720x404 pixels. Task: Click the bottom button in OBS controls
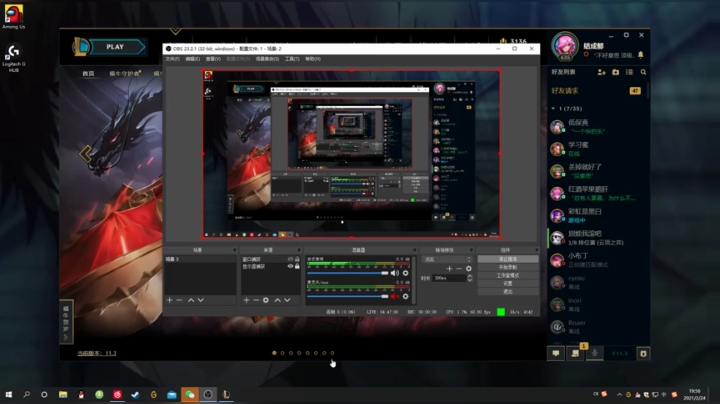[508, 292]
